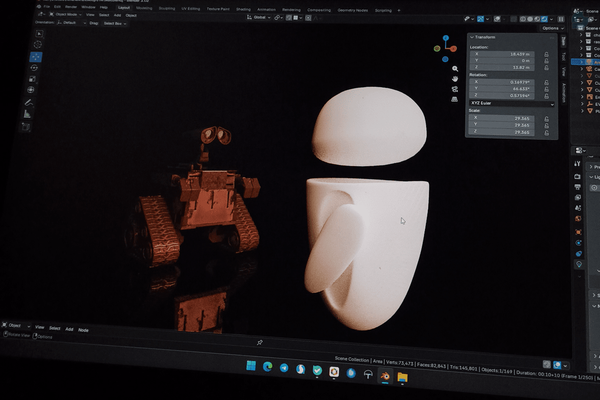Activate the Scale tool
This screenshot has width=600, height=400.
[x=33, y=79]
